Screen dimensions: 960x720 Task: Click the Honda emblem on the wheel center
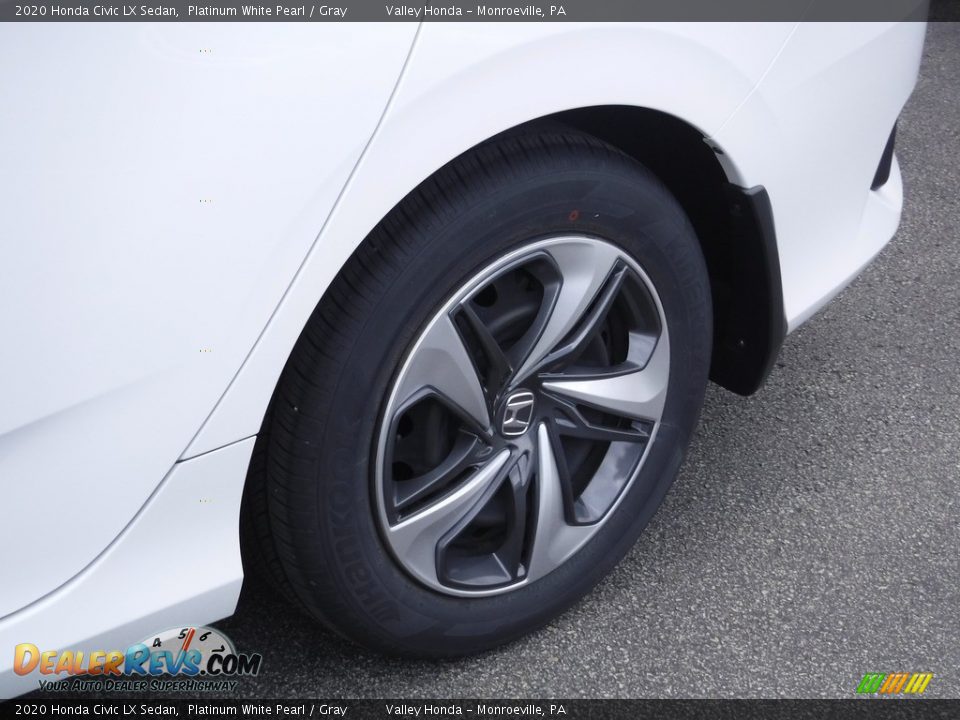coord(518,413)
